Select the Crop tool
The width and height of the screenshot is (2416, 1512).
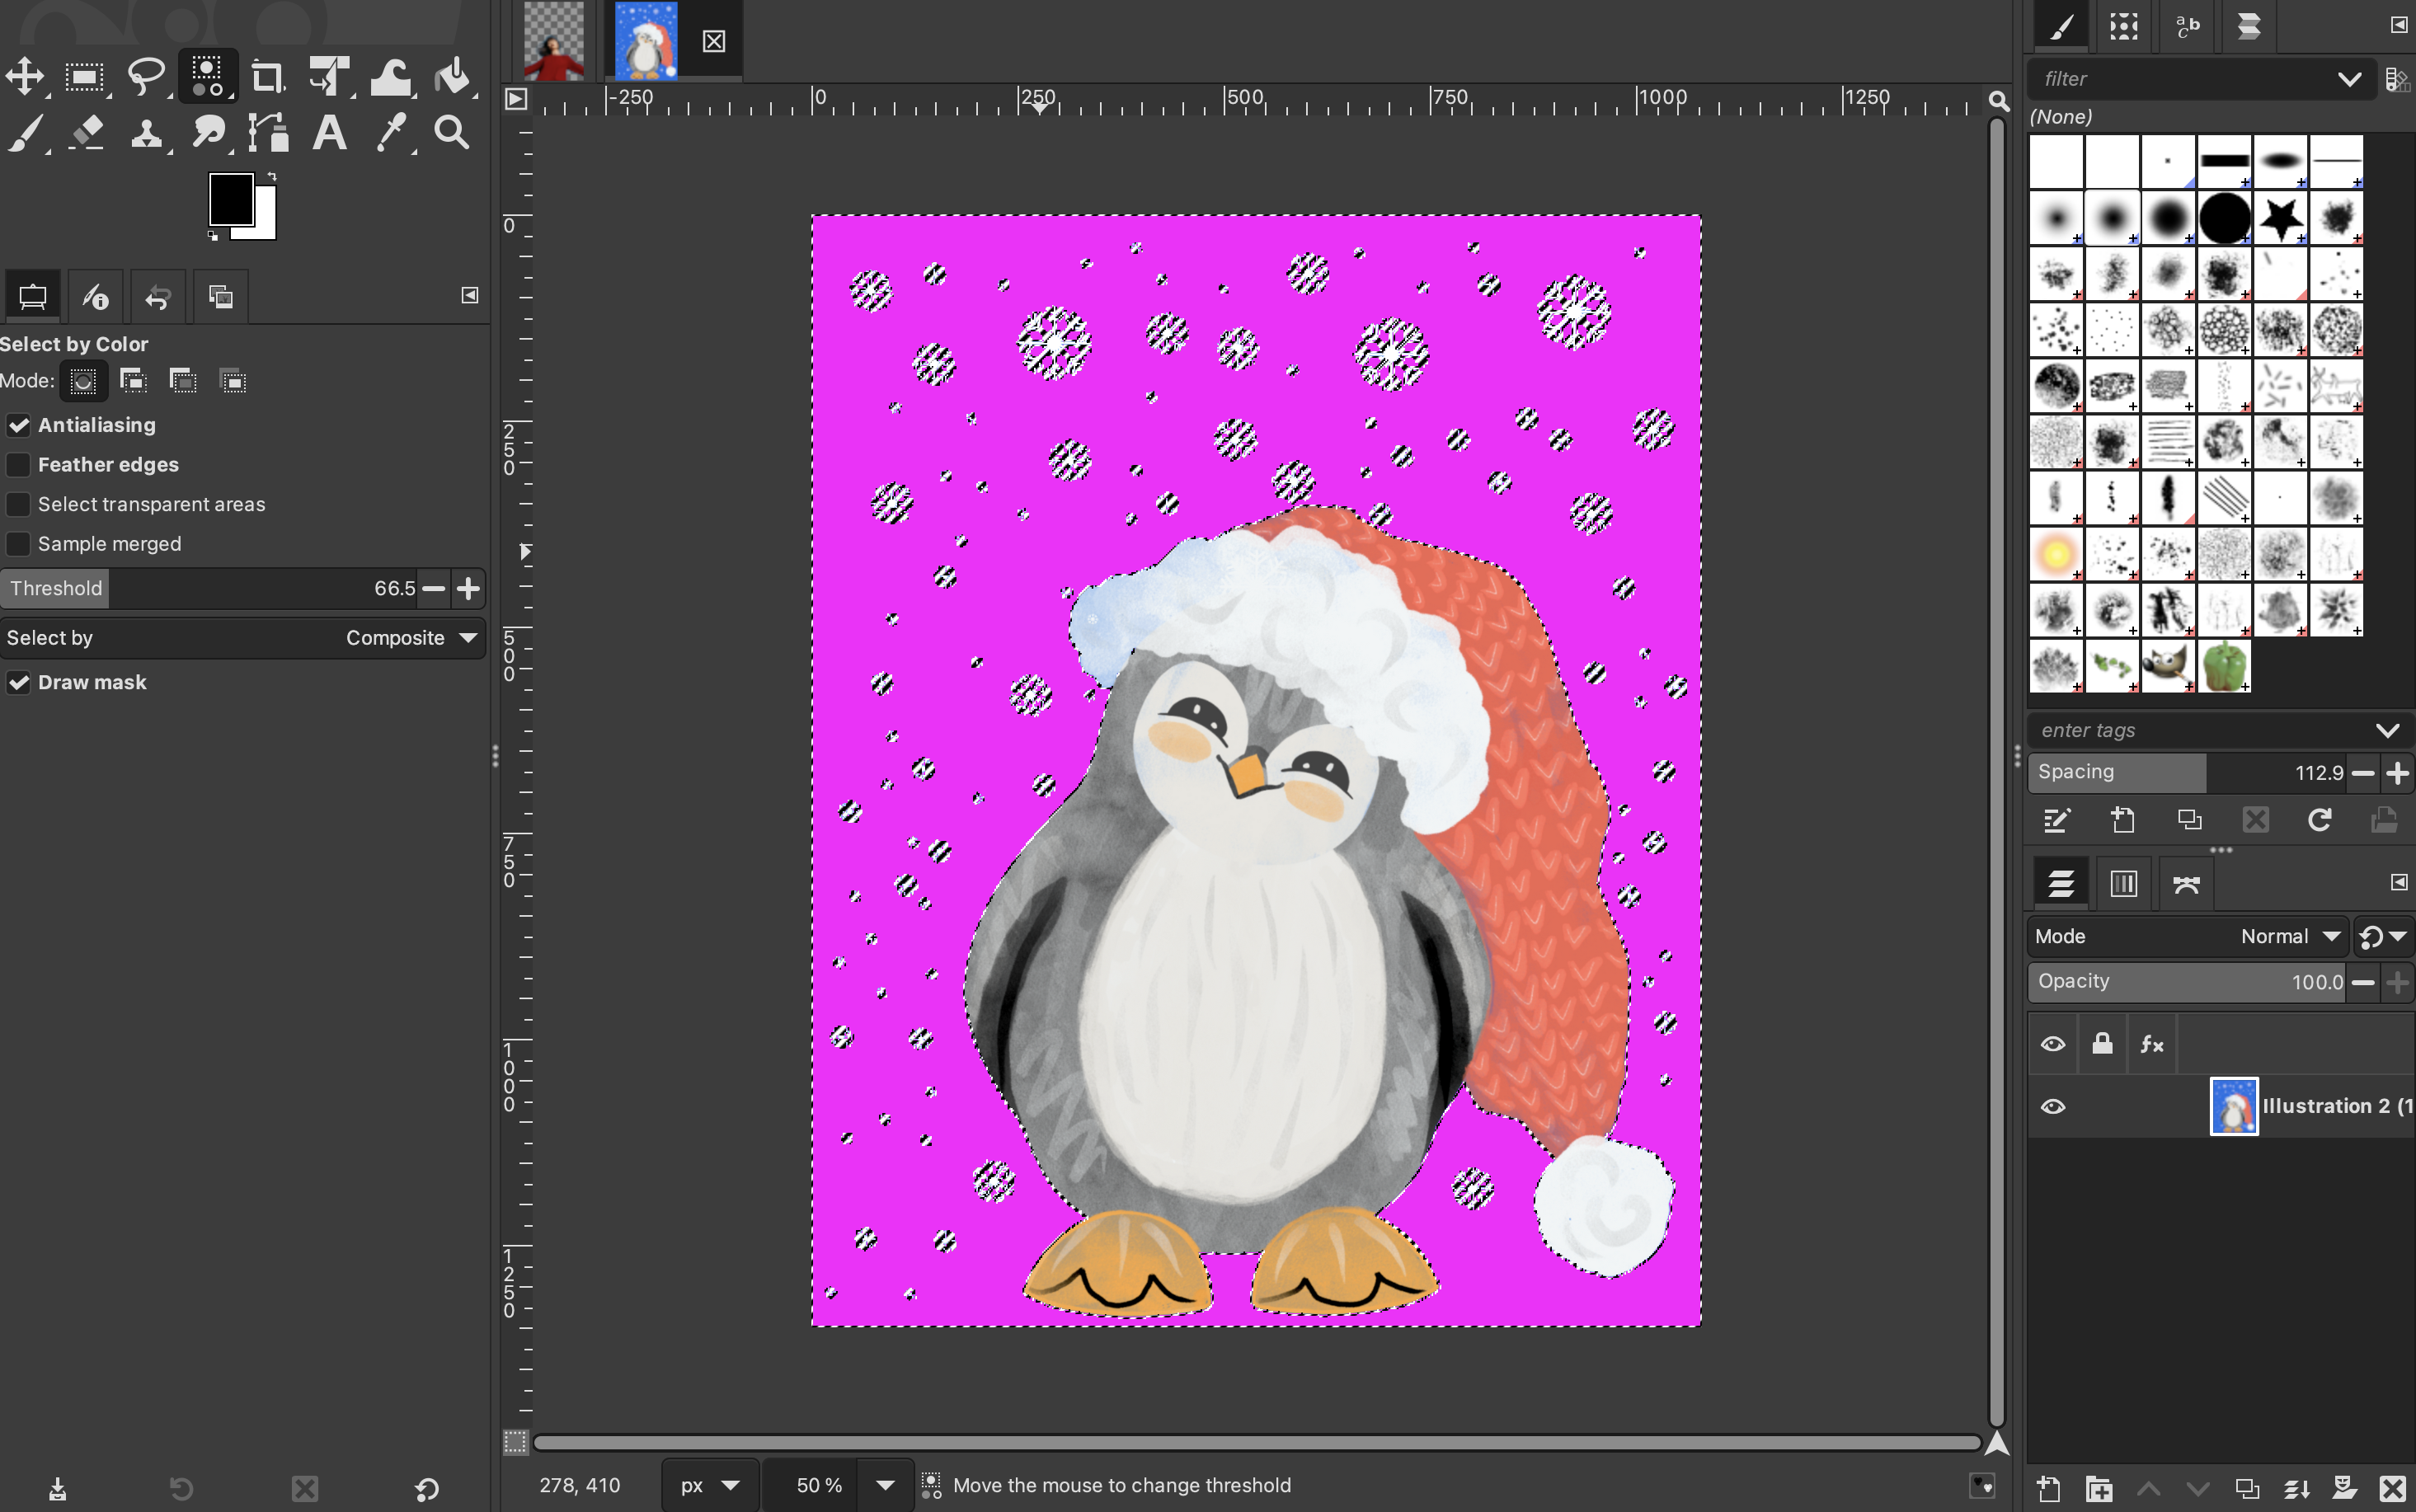click(x=267, y=76)
